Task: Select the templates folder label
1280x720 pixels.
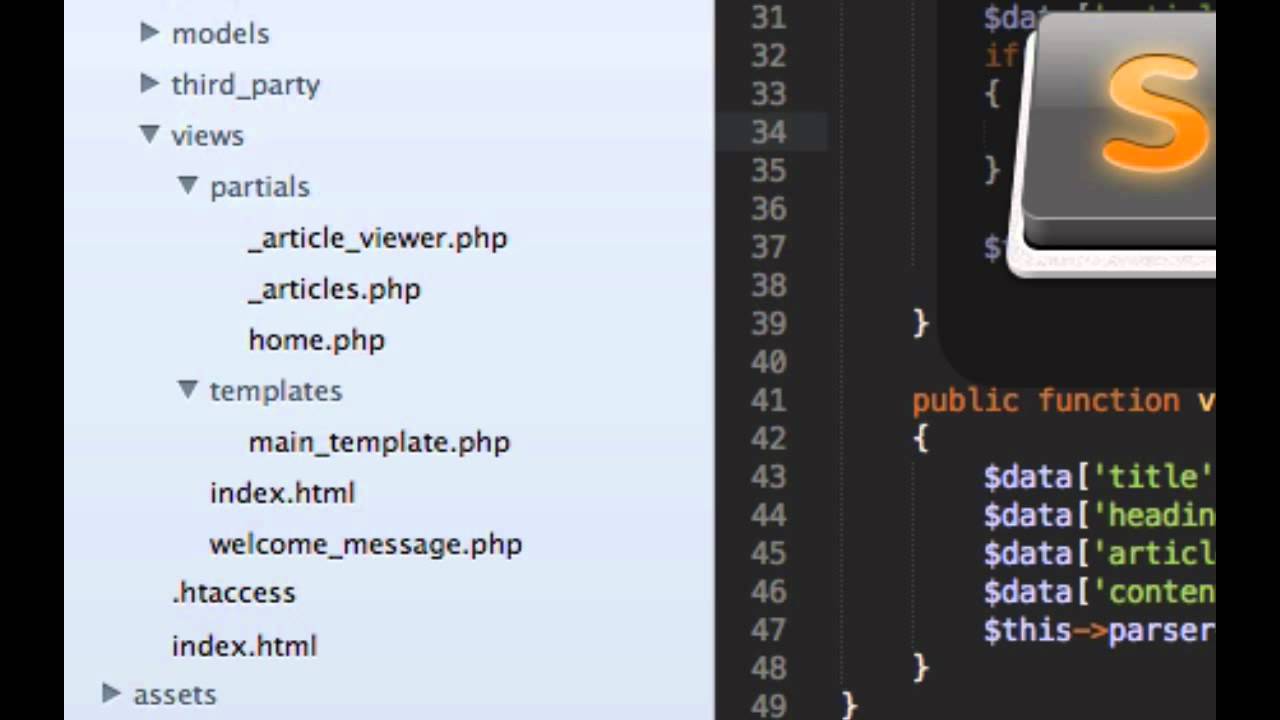Action: point(276,391)
